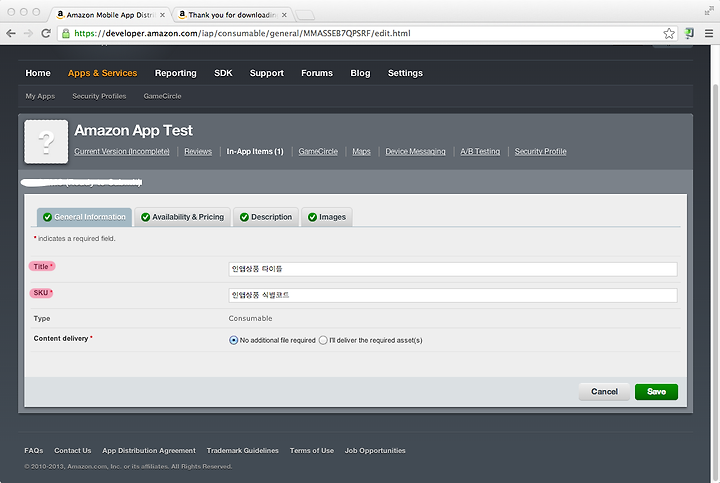Select I'll deliver the required asset(s)
Viewport: 720px width, 483px height.
click(x=323, y=340)
